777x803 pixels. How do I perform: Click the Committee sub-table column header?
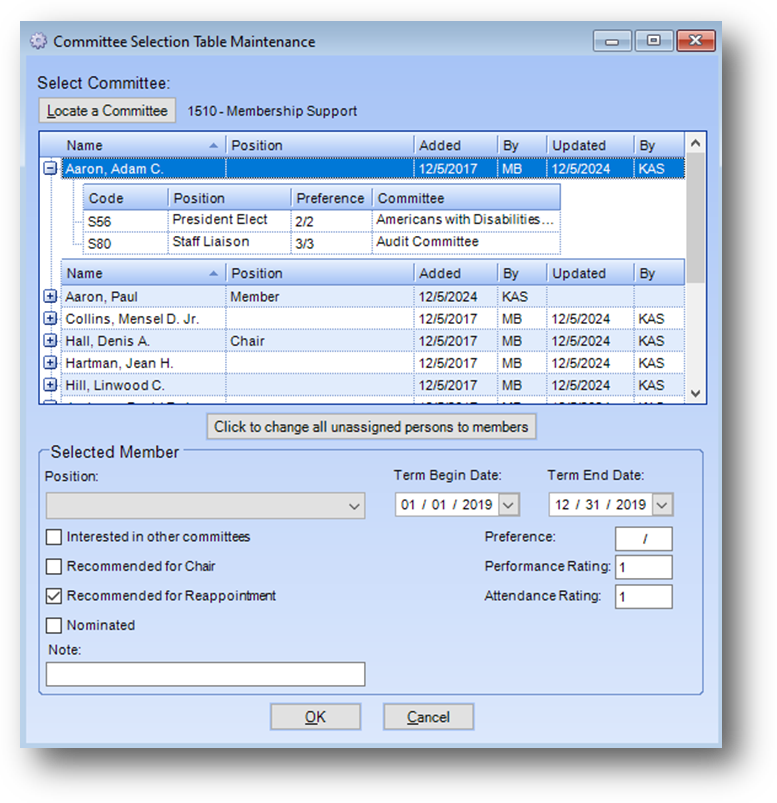coord(466,198)
